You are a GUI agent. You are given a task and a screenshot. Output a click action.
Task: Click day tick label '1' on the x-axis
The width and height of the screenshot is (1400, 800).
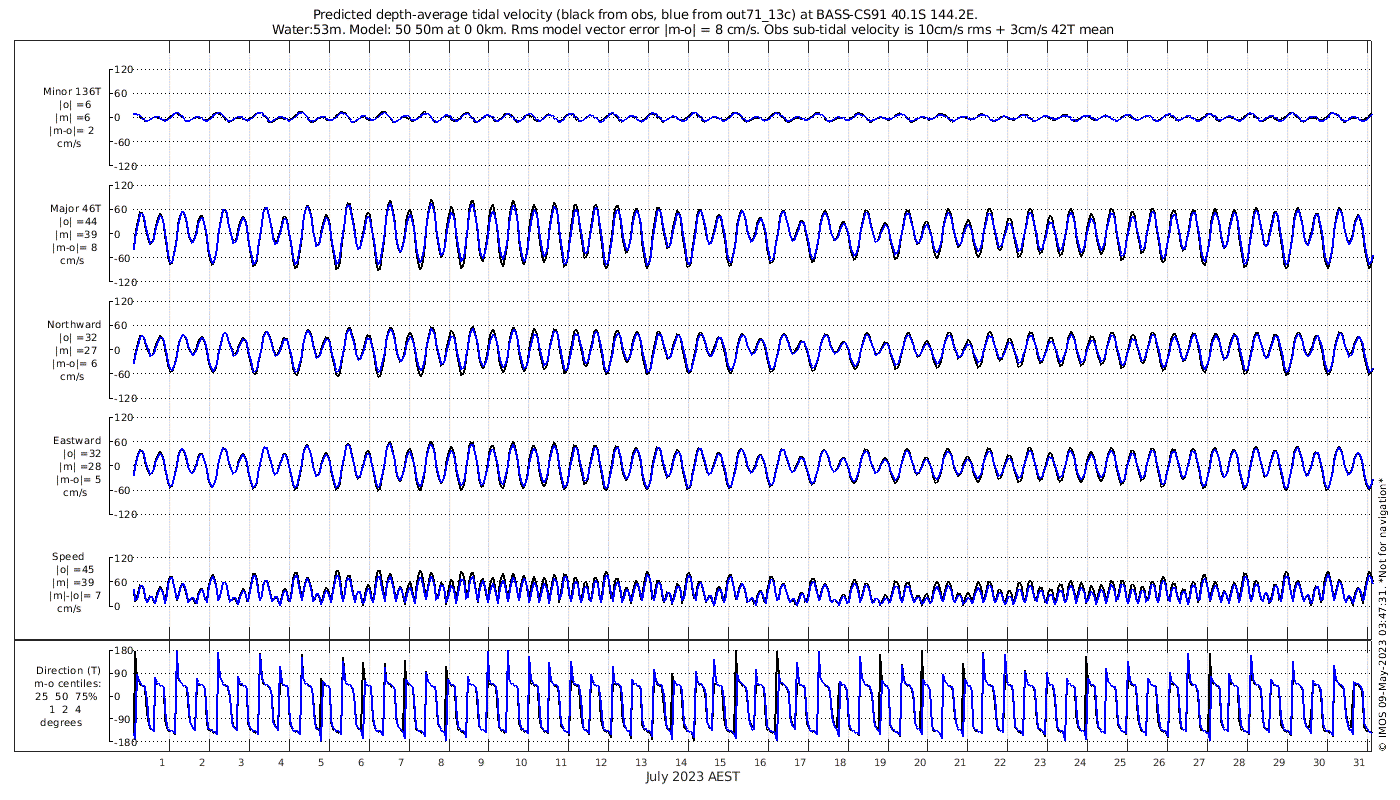click(162, 762)
